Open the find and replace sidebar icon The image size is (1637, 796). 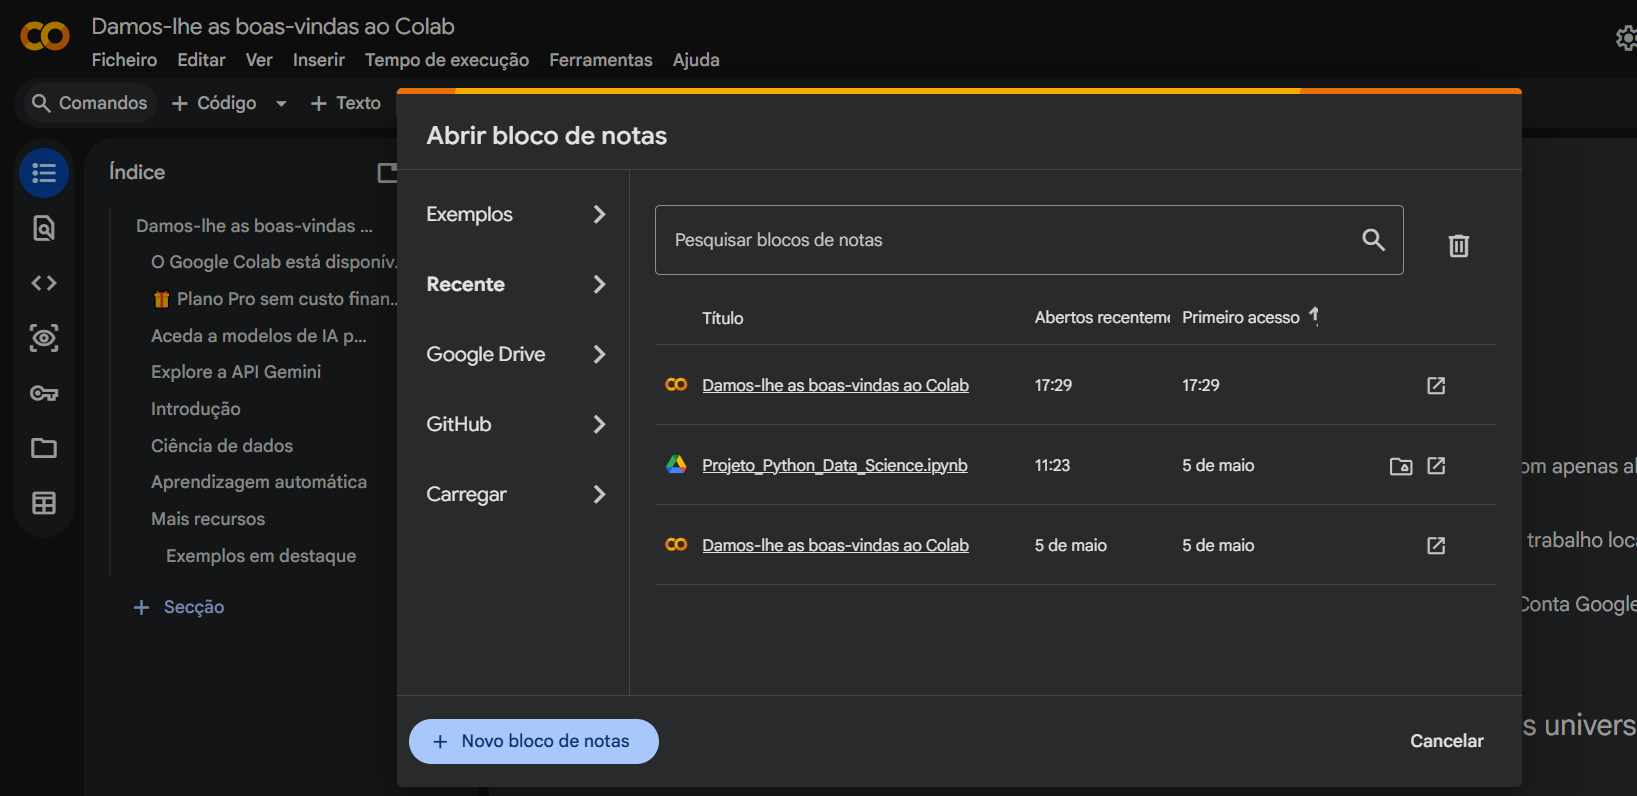(44, 228)
